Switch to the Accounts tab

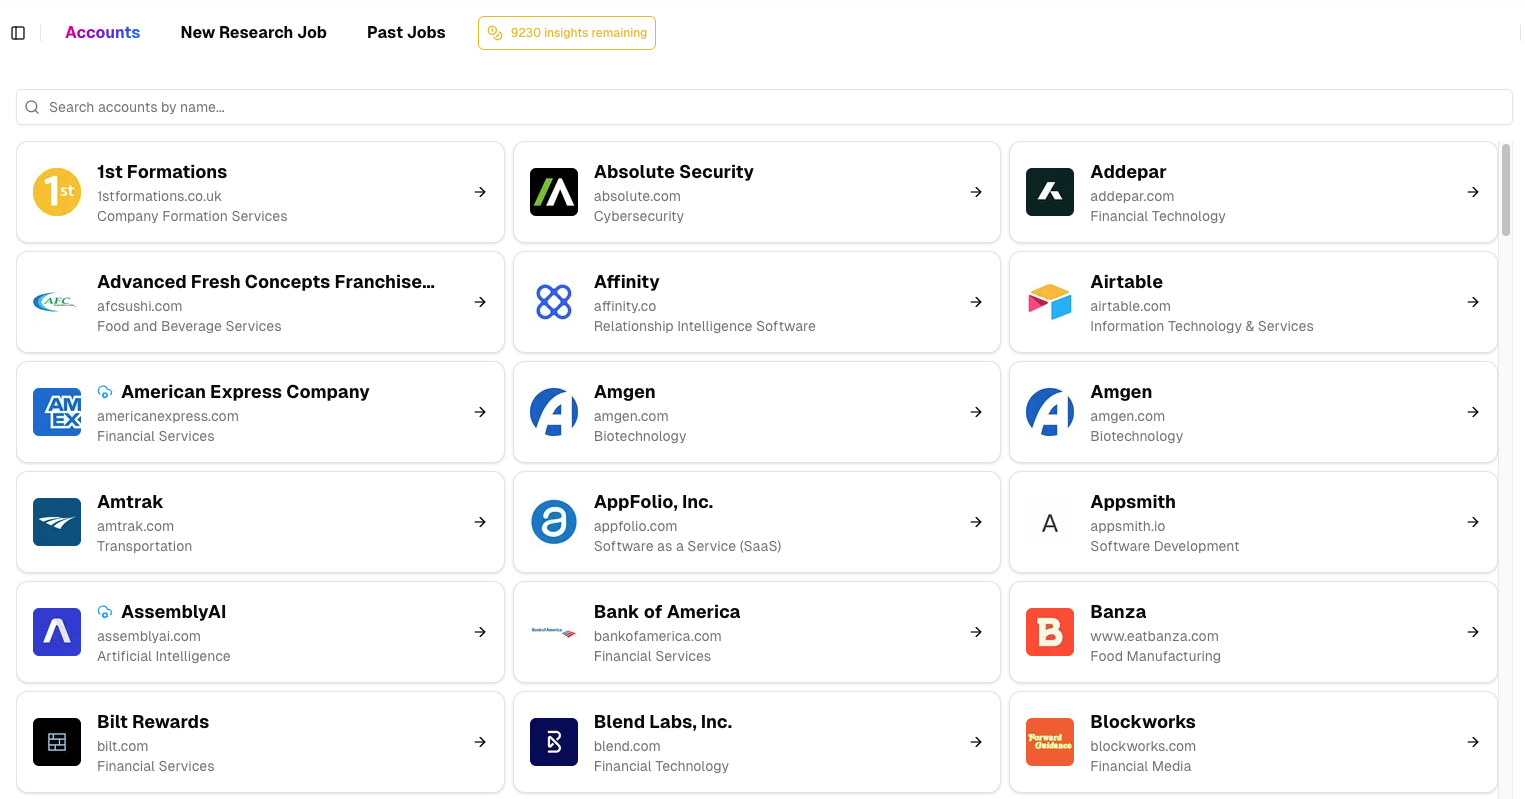[x=102, y=32]
